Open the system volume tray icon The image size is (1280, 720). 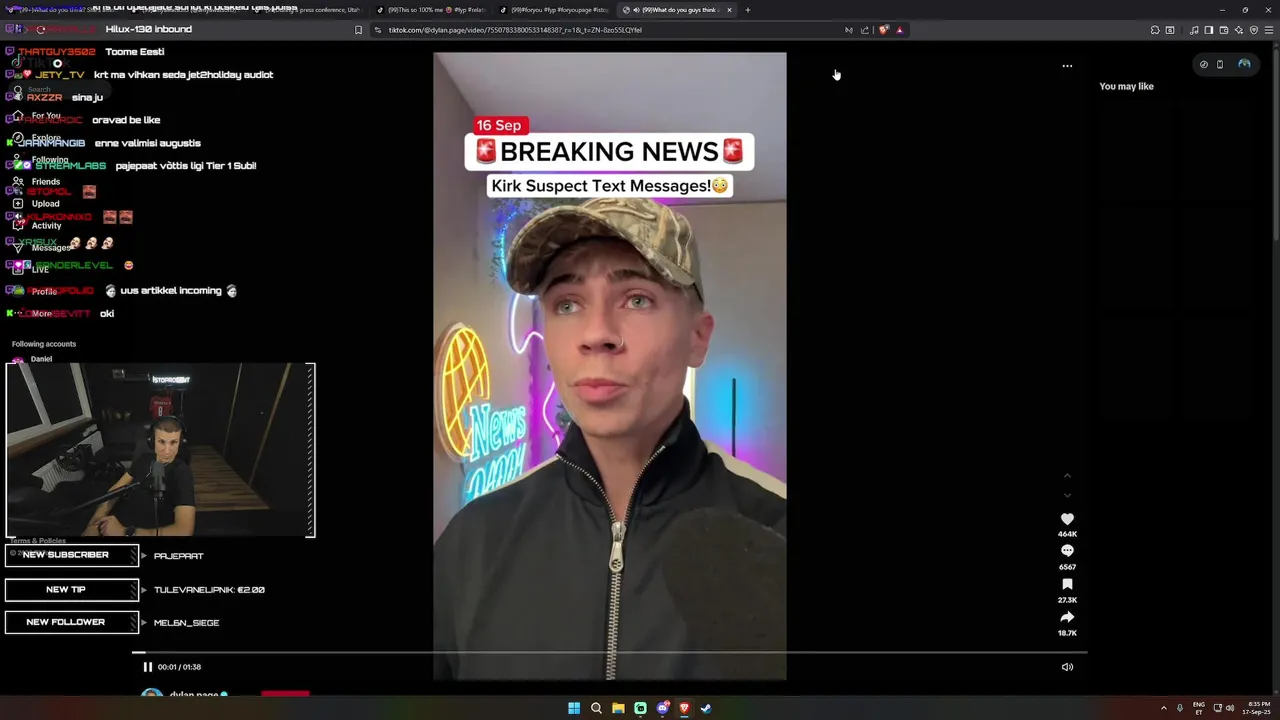click(1229, 708)
